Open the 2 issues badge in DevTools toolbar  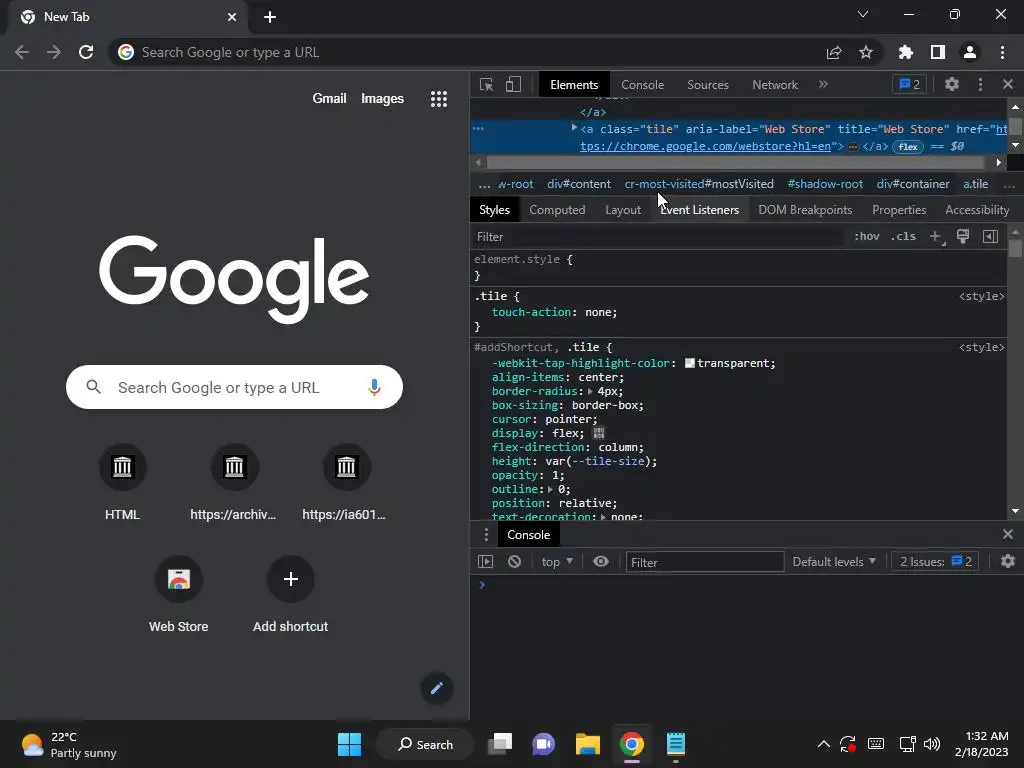(909, 84)
